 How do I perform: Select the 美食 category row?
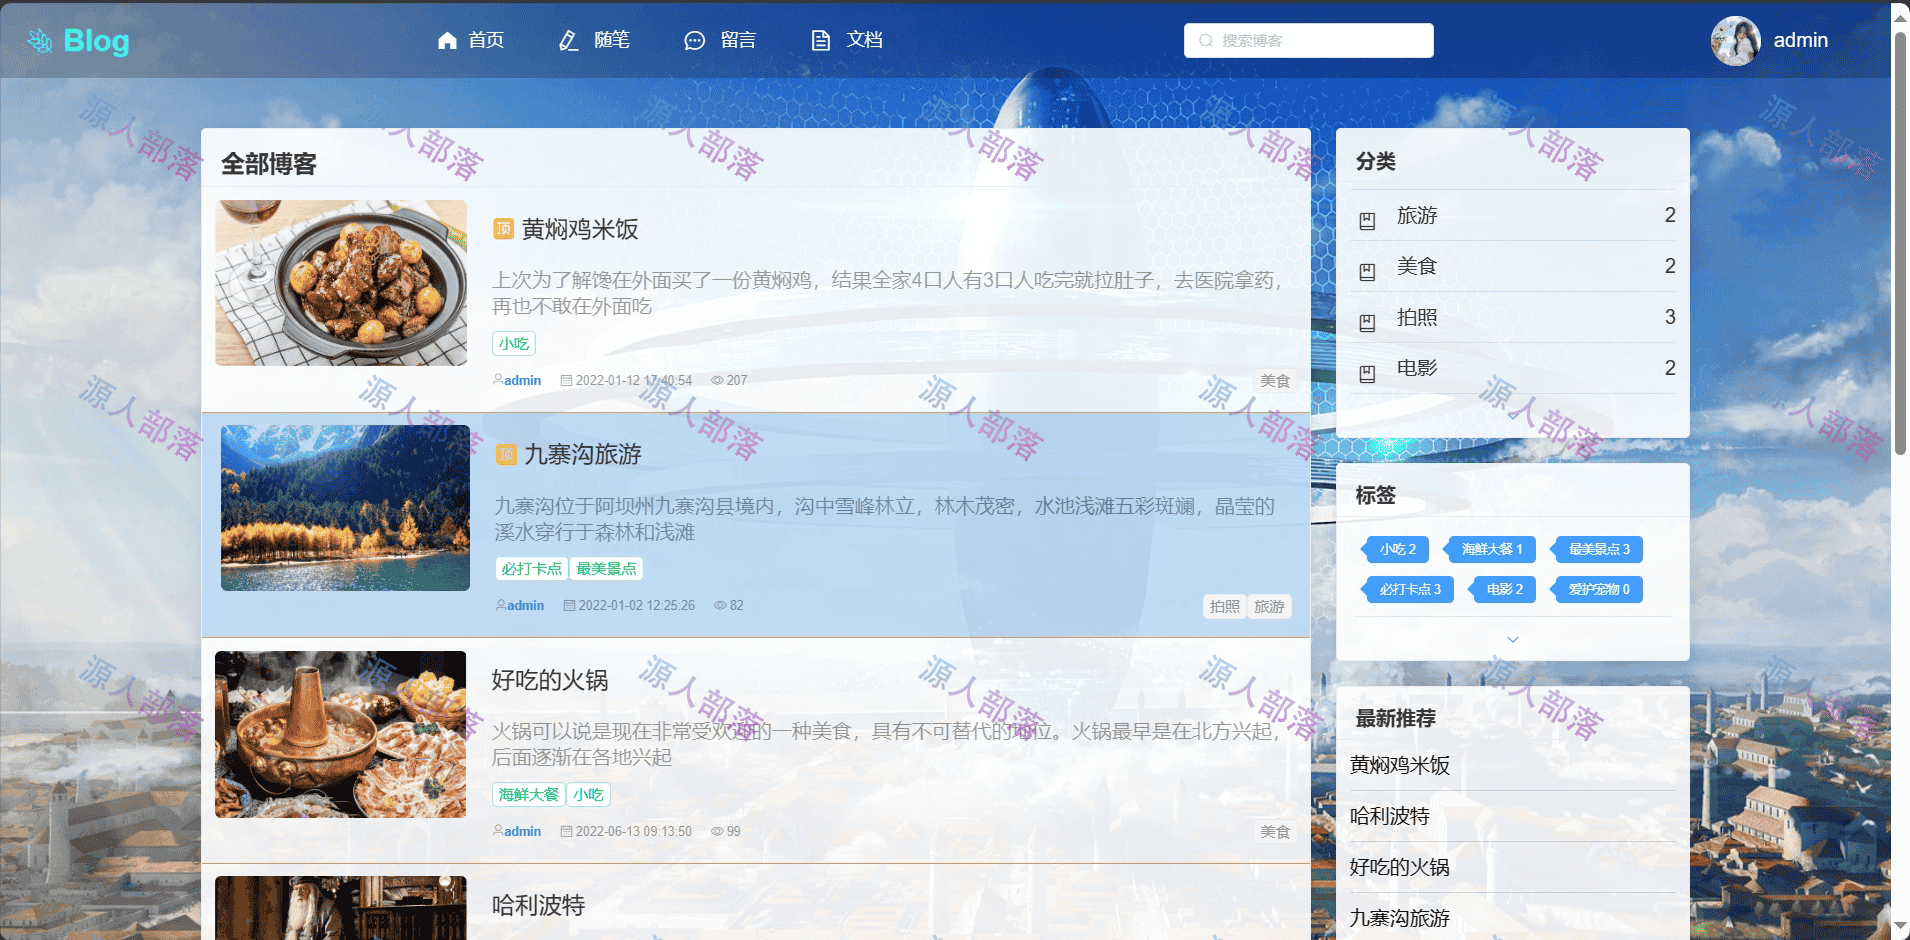click(1513, 266)
